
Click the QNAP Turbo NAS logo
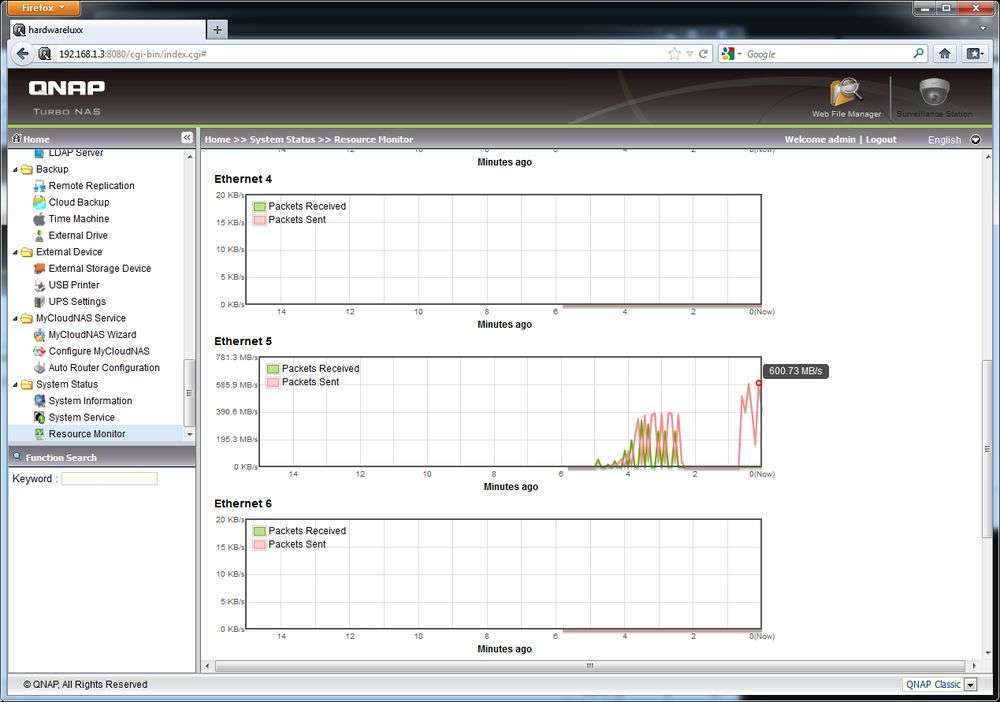tap(66, 97)
